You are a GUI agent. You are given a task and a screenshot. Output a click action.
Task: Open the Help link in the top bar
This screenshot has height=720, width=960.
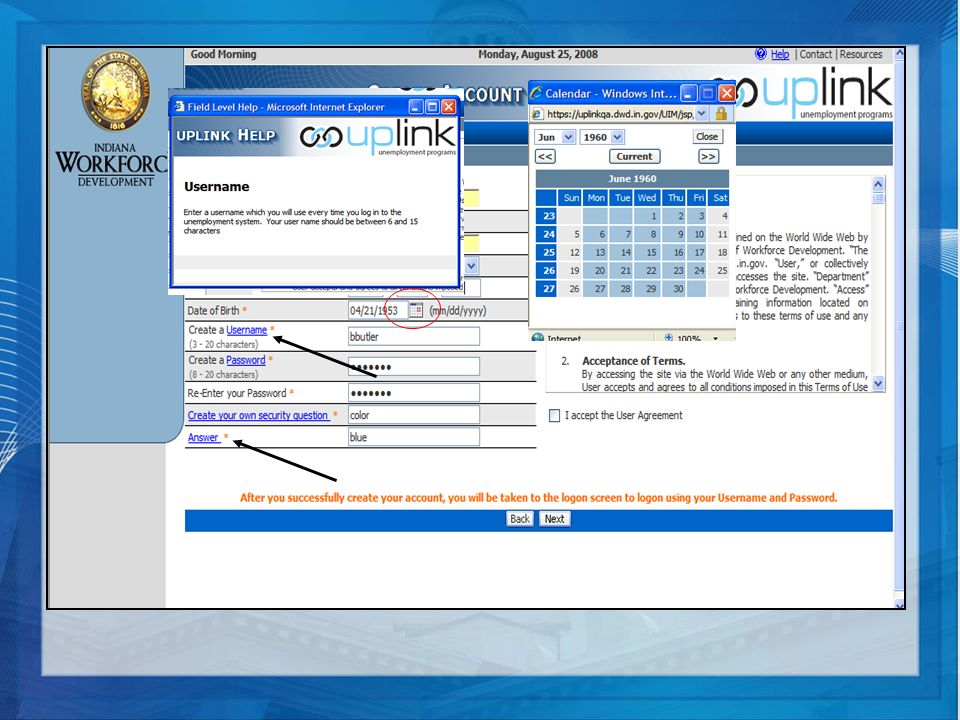tap(779, 54)
